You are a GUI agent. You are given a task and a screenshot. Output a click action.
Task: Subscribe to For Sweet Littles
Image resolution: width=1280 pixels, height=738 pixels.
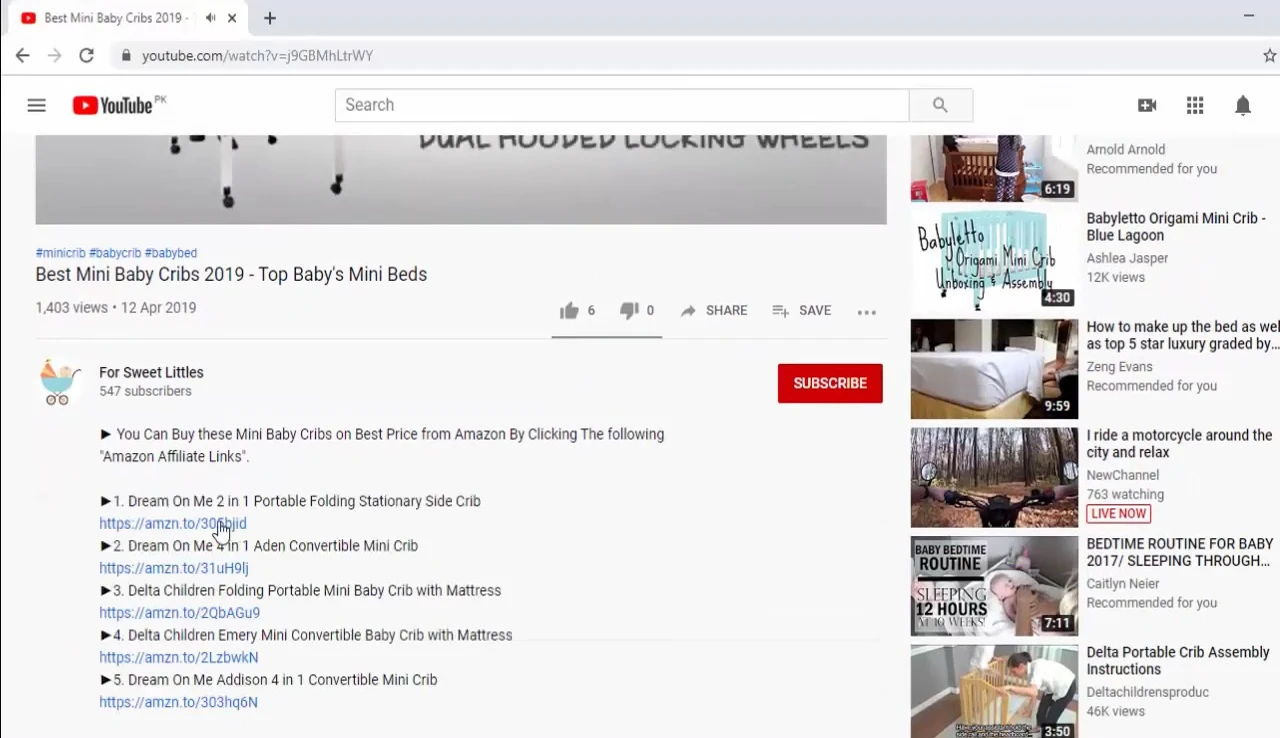coord(830,383)
